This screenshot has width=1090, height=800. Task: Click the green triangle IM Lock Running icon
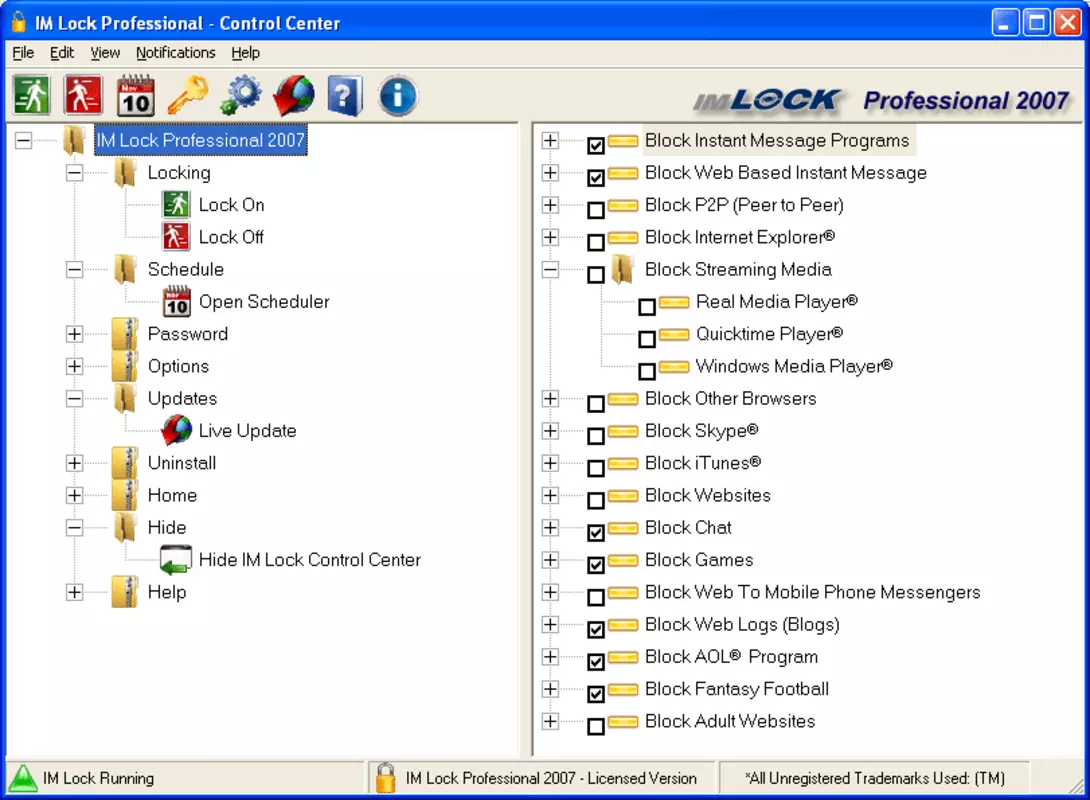(x=23, y=778)
